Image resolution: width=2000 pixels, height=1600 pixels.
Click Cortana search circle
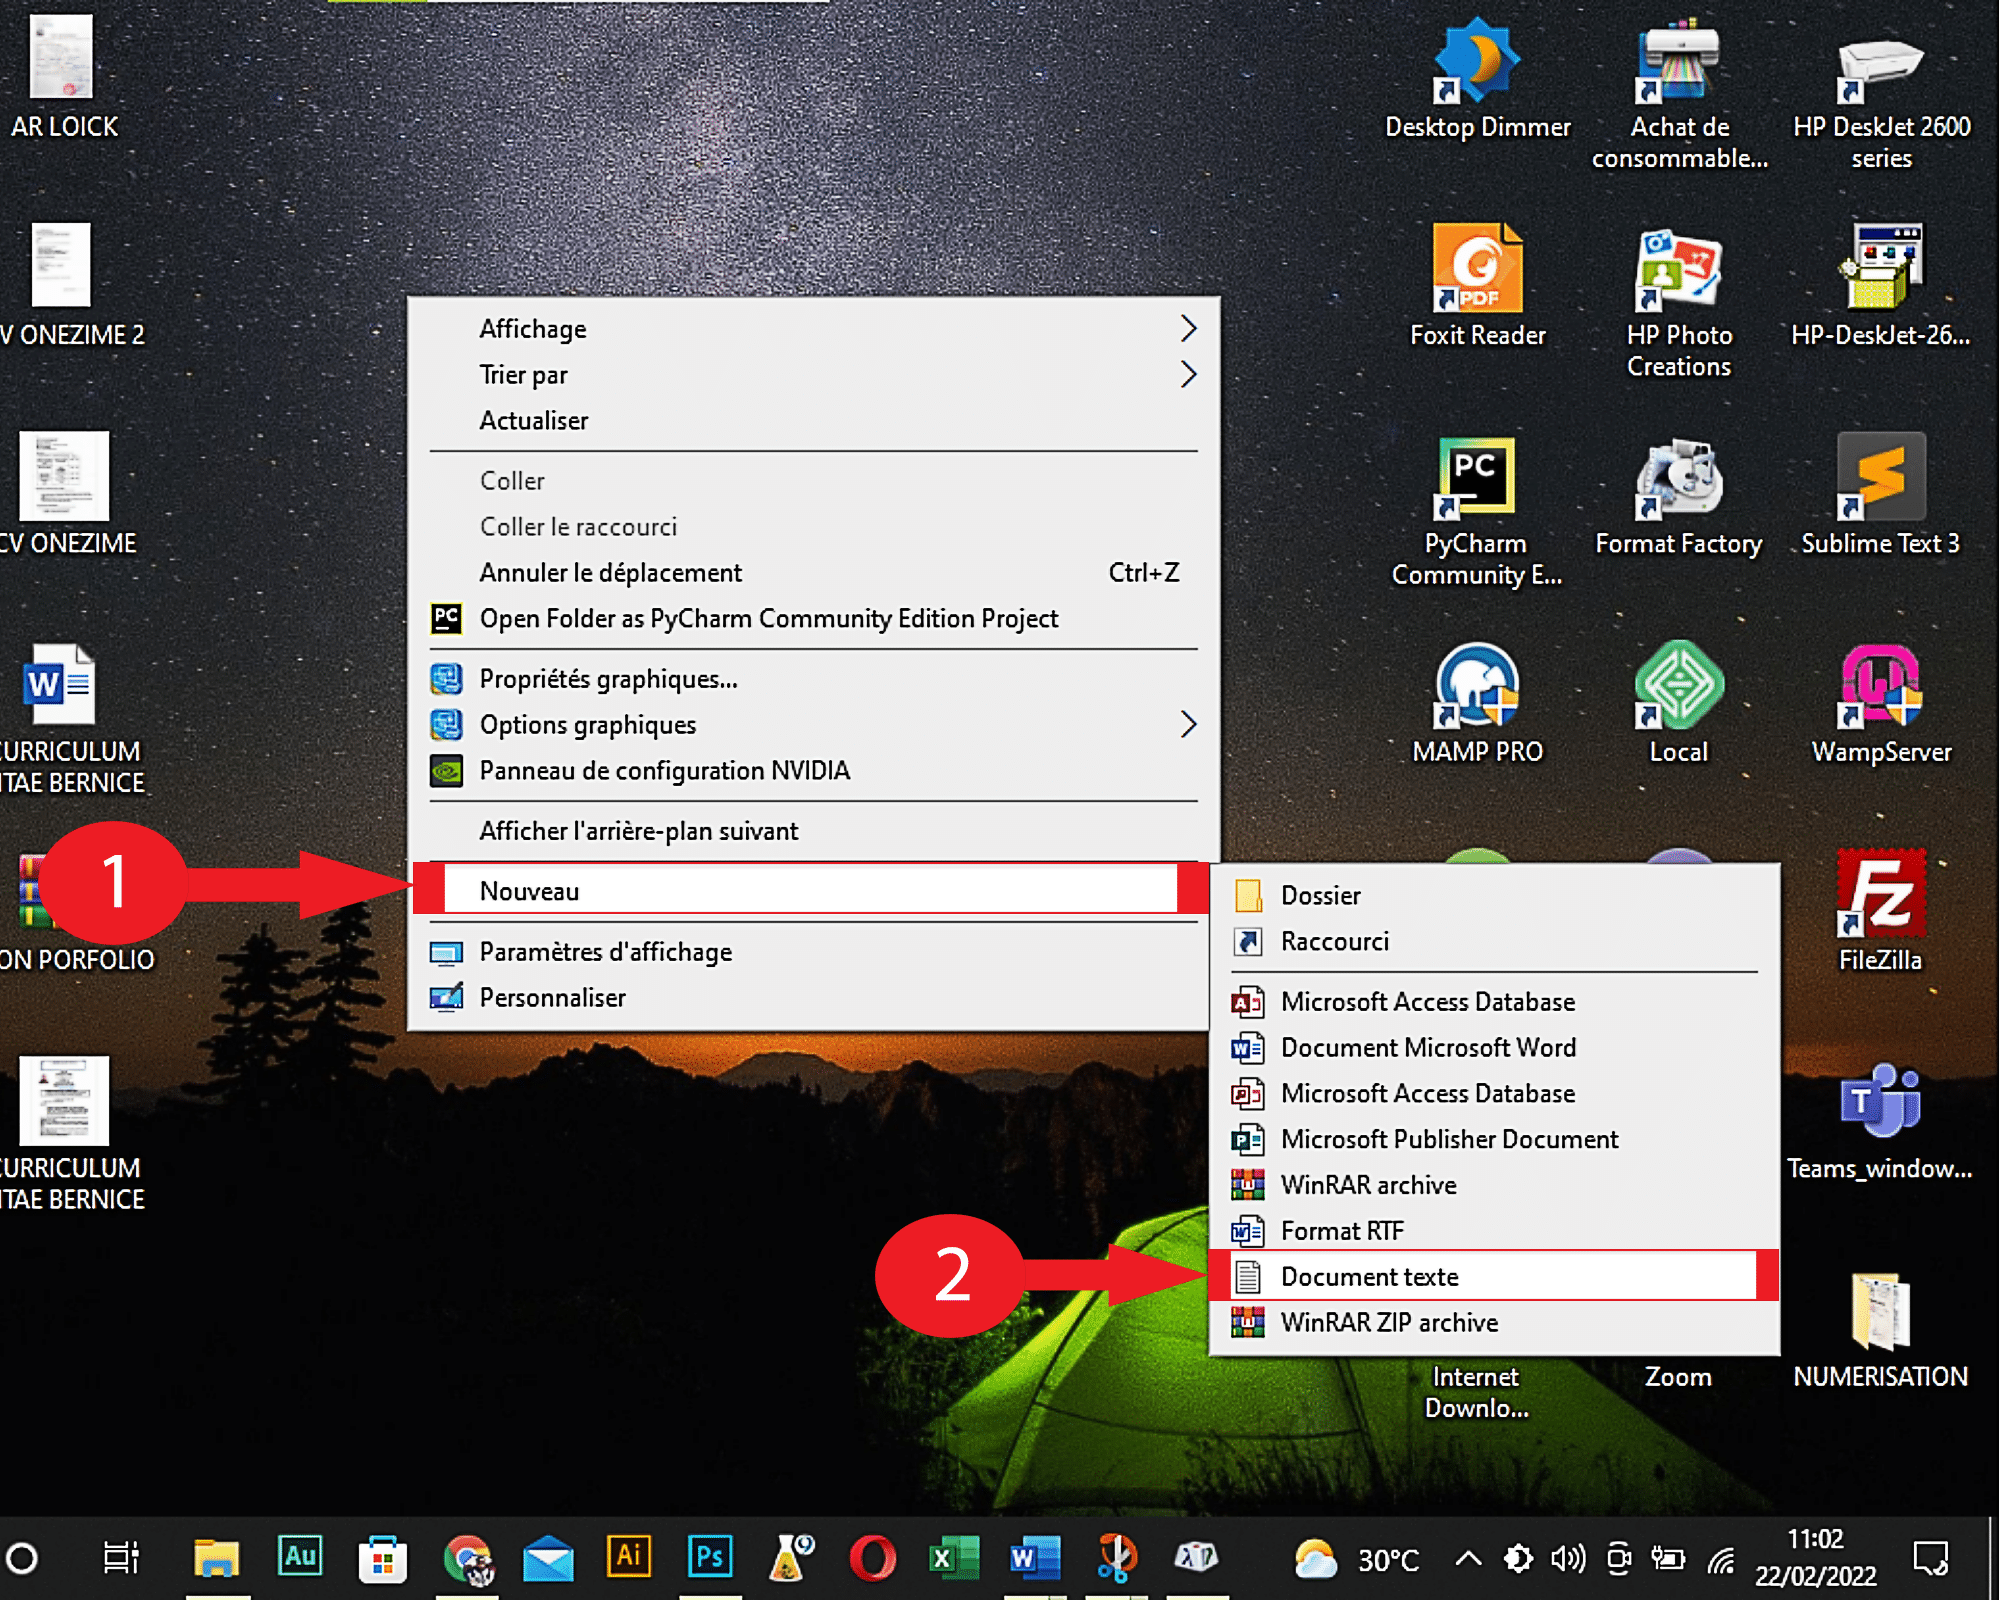22,1558
